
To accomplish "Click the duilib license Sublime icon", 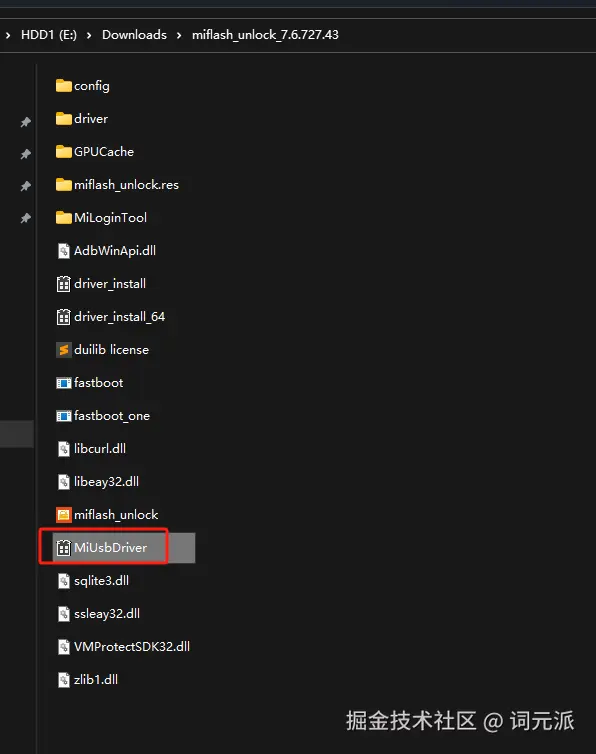I will (x=63, y=350).
